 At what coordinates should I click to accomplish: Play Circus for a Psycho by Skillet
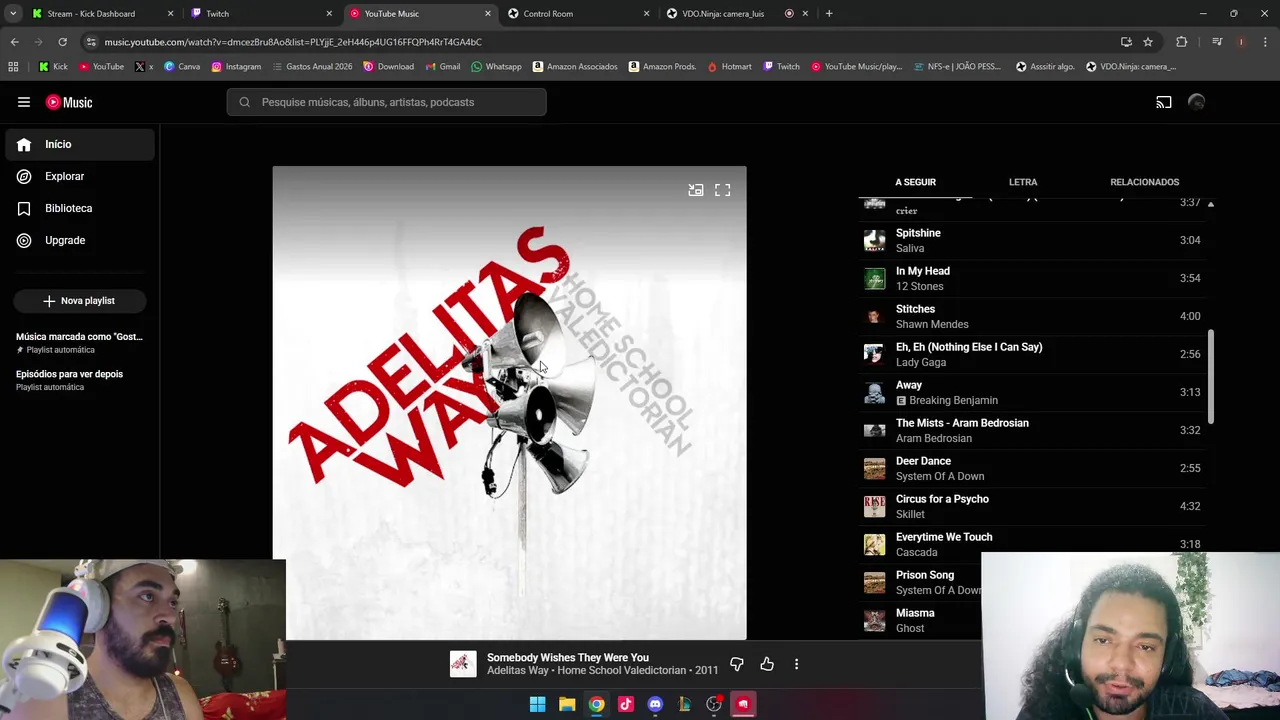click(1033, 506)
